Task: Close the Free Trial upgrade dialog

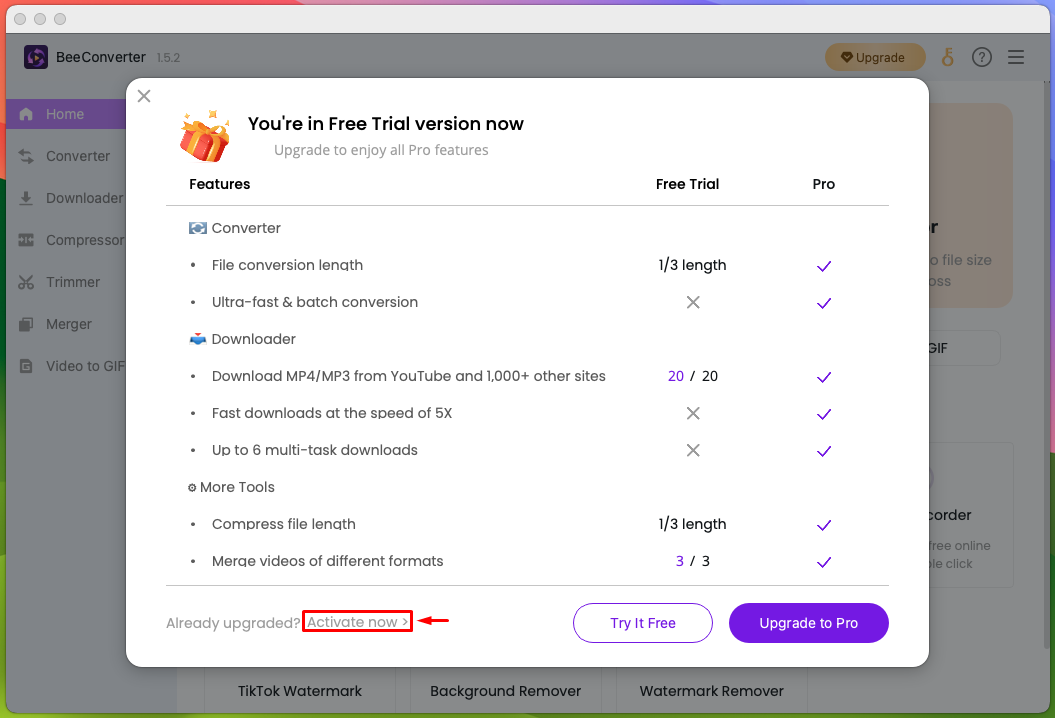Action: 144,96
